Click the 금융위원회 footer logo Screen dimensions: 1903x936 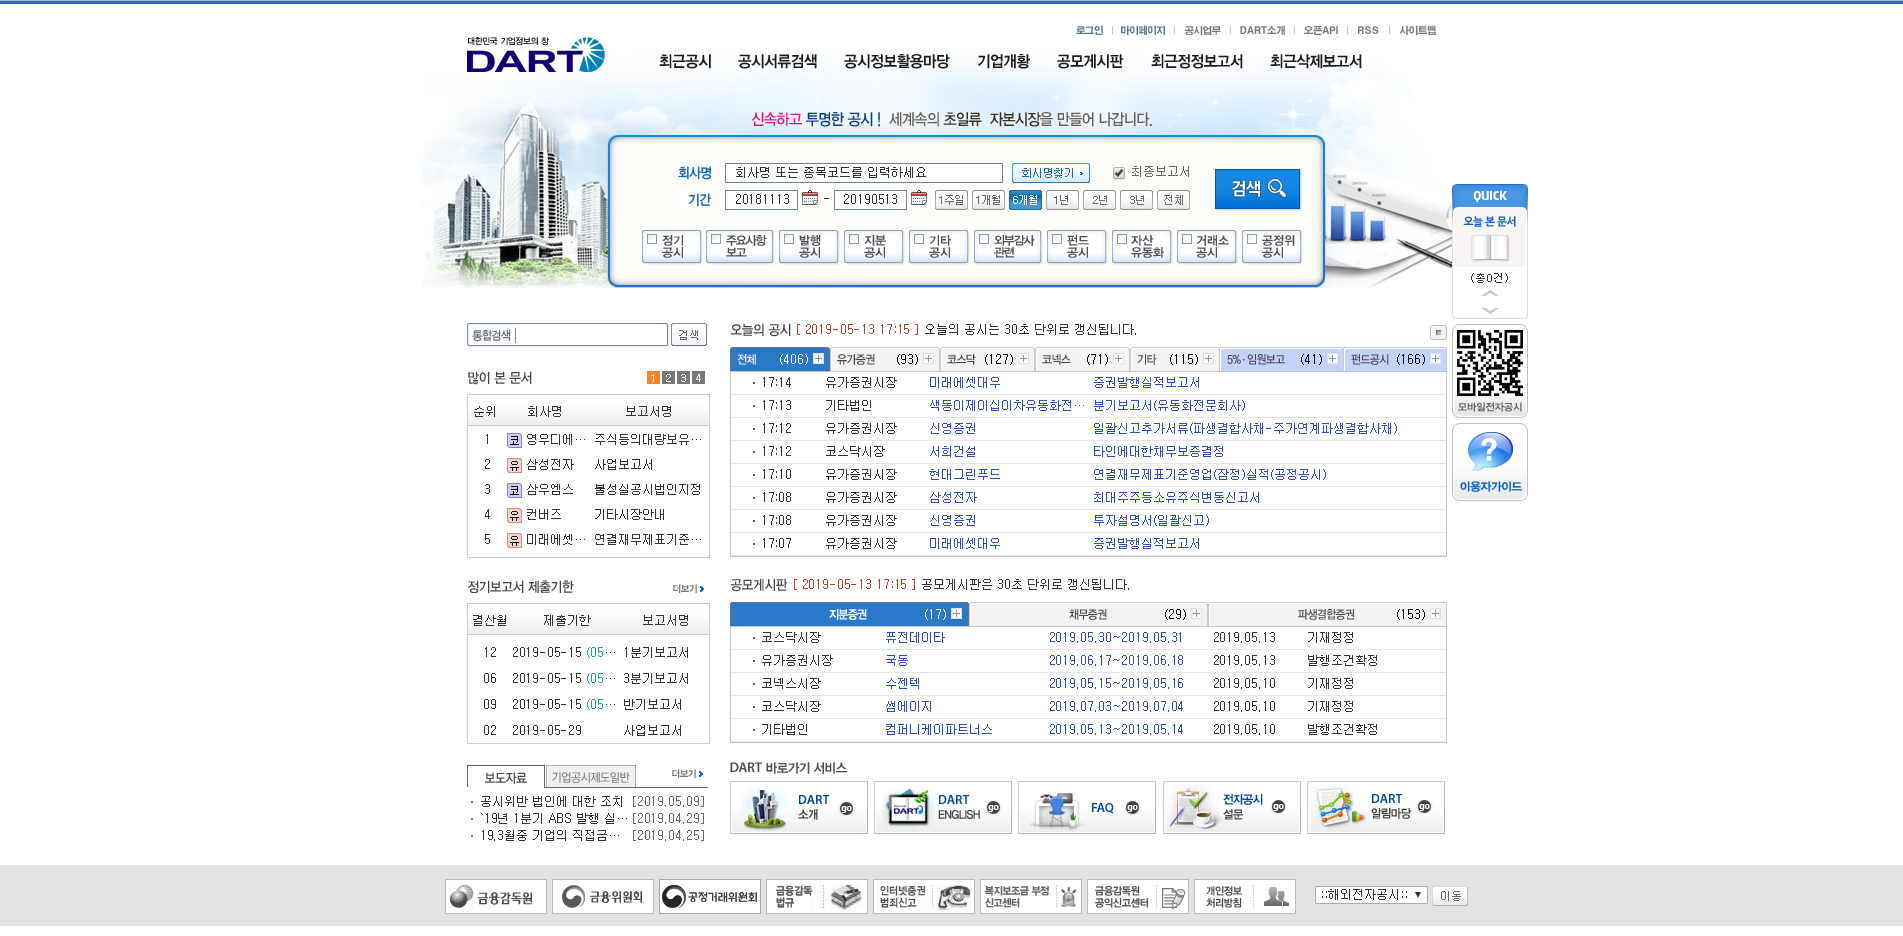coord(603,897)
